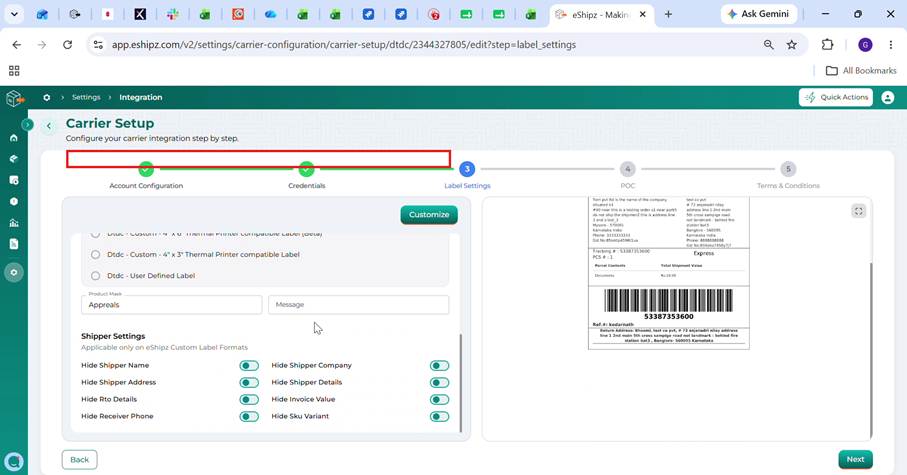Jump to POC step 4
907x475 pixels.
click(x=628, y=169)
